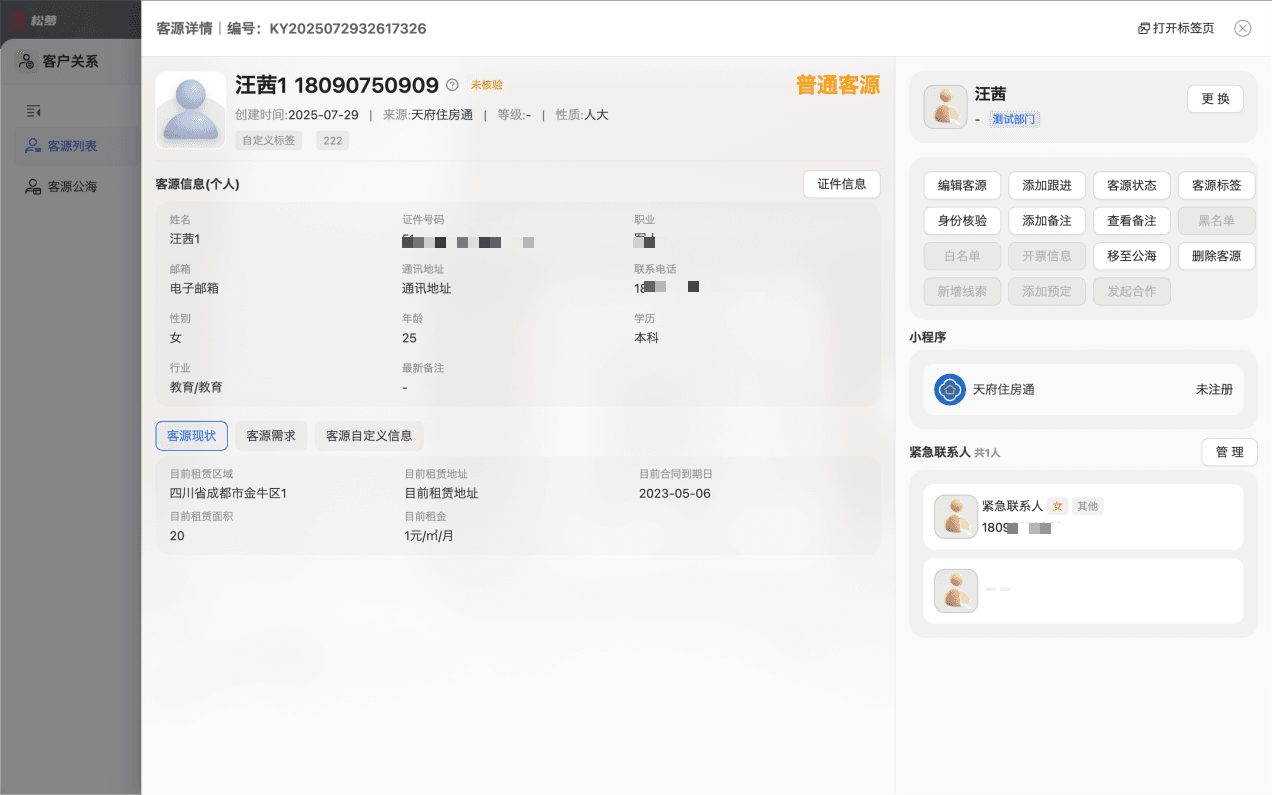1272x795 pixels.
Task: Click the 电子邮箱 value
Action: (194, 288)
